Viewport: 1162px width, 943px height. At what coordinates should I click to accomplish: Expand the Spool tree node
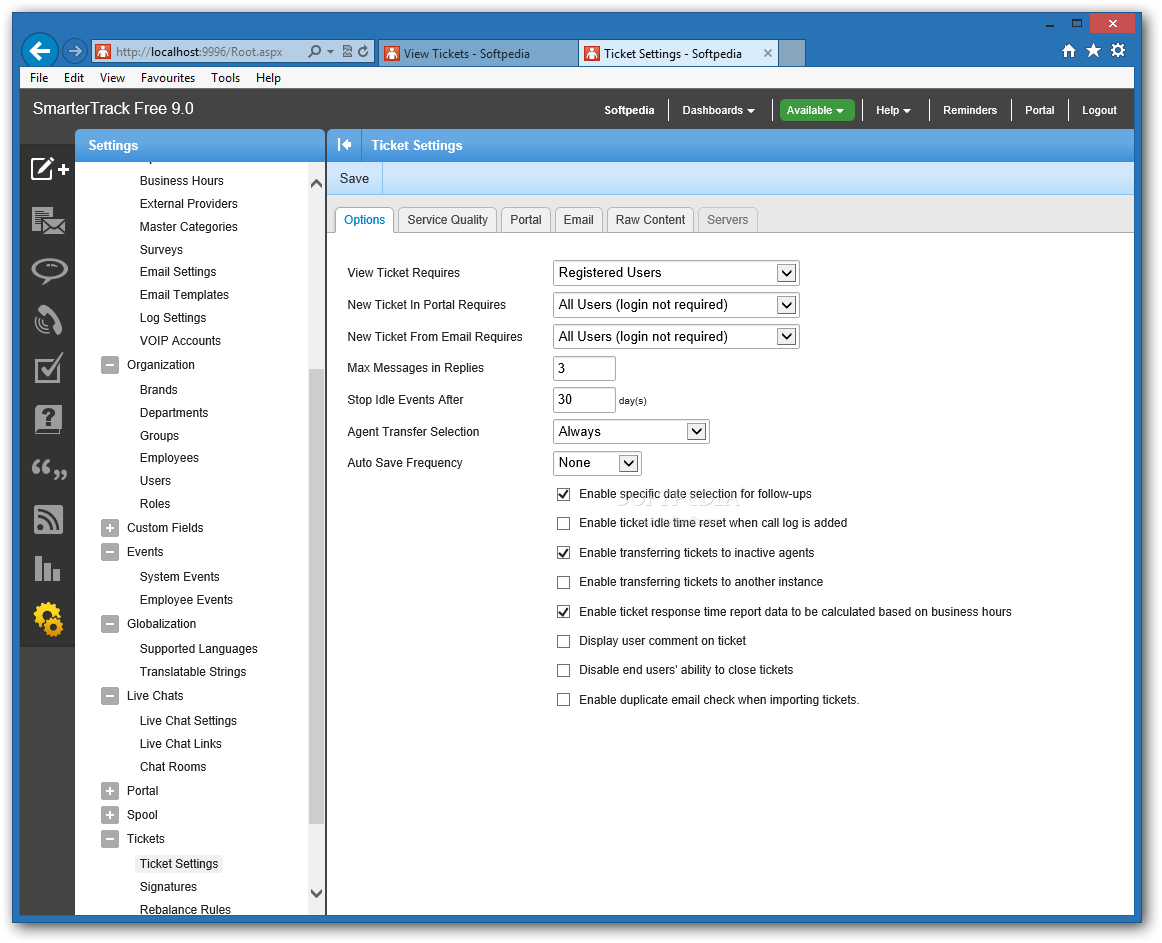pyautogui.click(x=110, y=815)
